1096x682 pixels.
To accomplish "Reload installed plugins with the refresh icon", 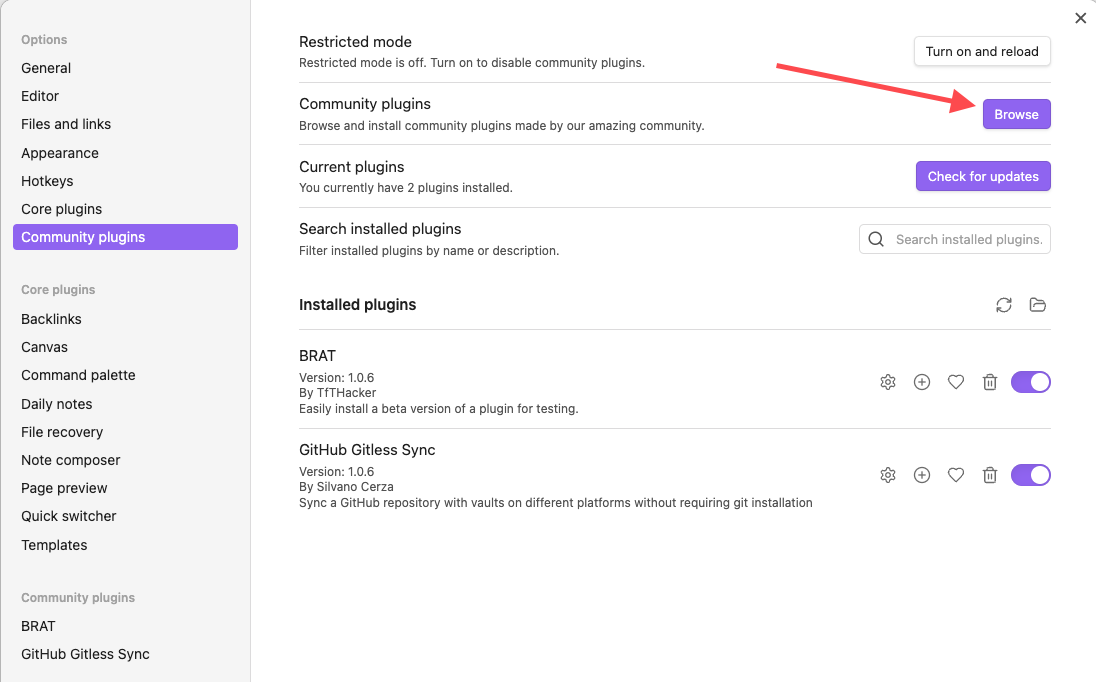I will click(x=1004, y=305).
